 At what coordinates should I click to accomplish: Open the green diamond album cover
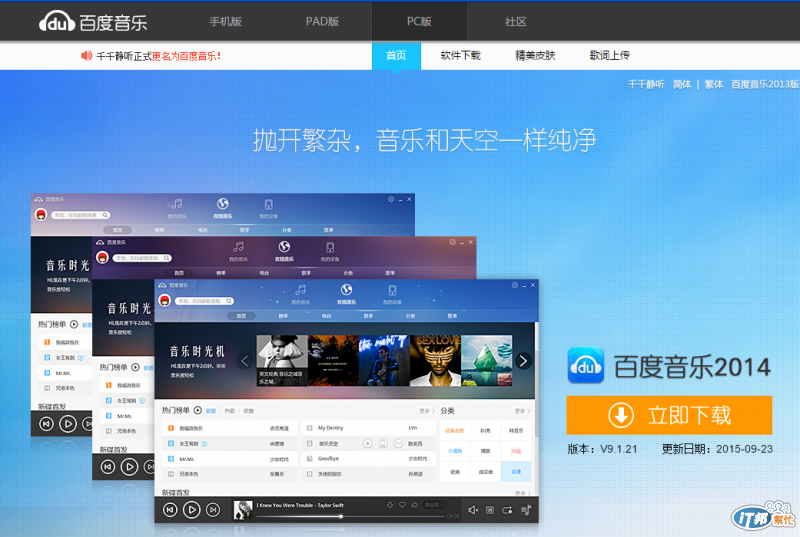(x=487, y=361)
